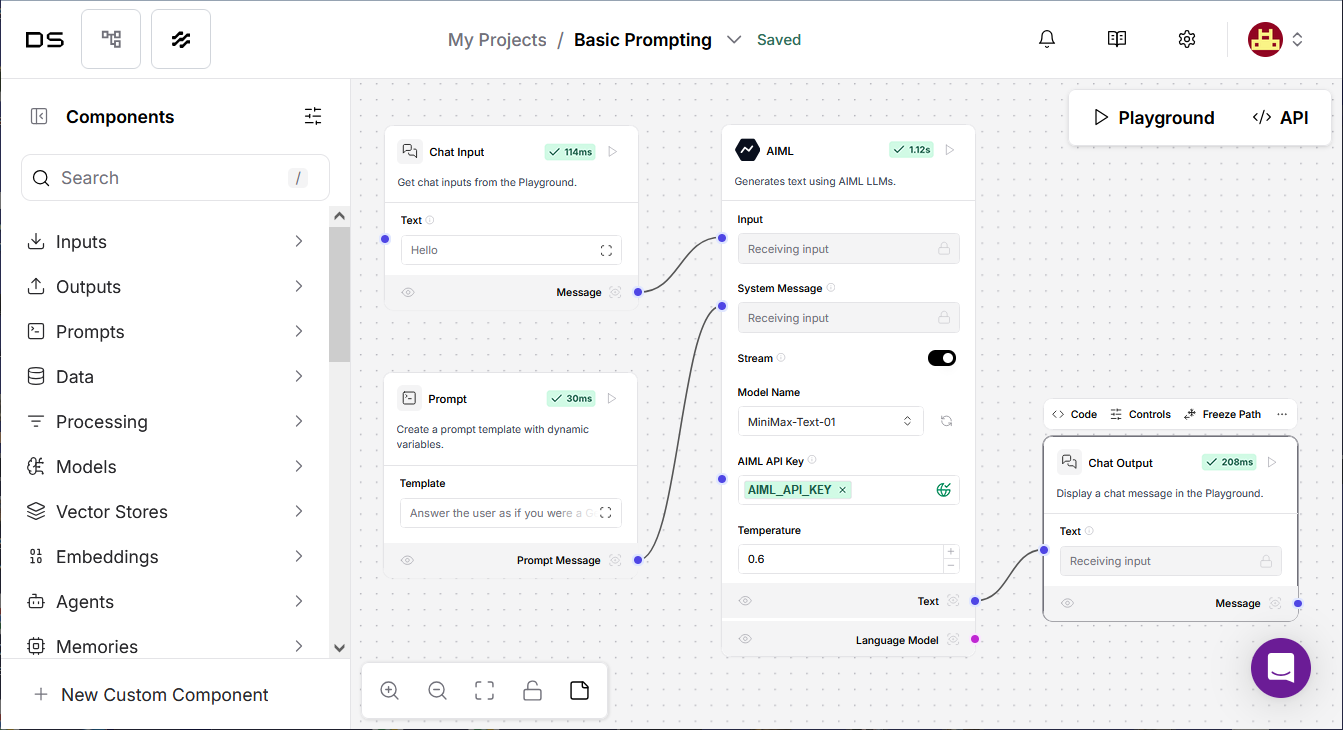Click the fit view canvas icon
The height and width of the screenshot is (730, 1343).
click(x=485, y=691)
